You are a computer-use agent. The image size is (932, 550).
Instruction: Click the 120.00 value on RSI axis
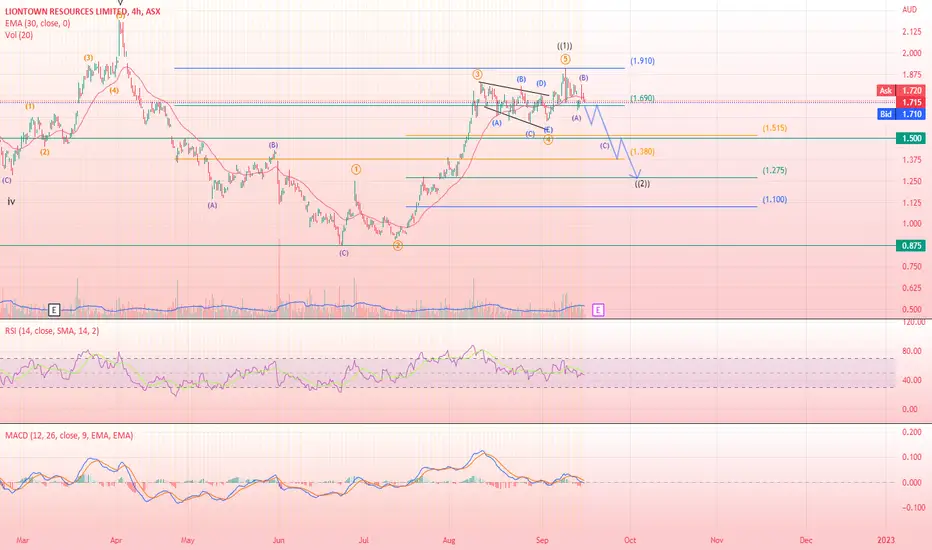click(x=914, y=322)
